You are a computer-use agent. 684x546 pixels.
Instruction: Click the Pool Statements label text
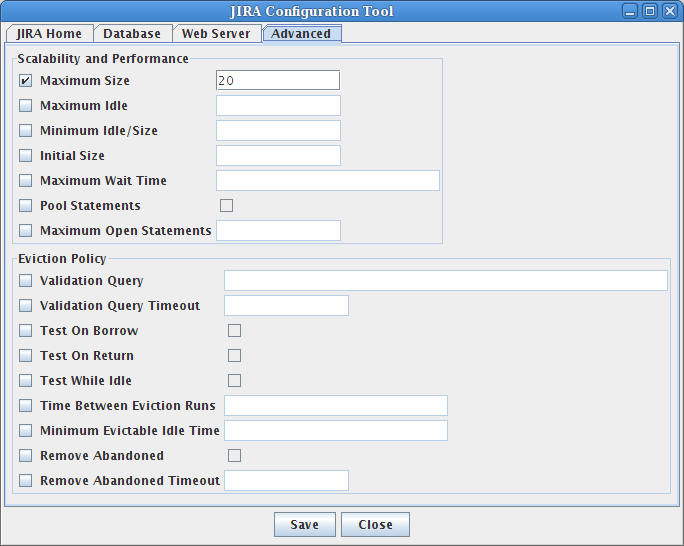90,205
